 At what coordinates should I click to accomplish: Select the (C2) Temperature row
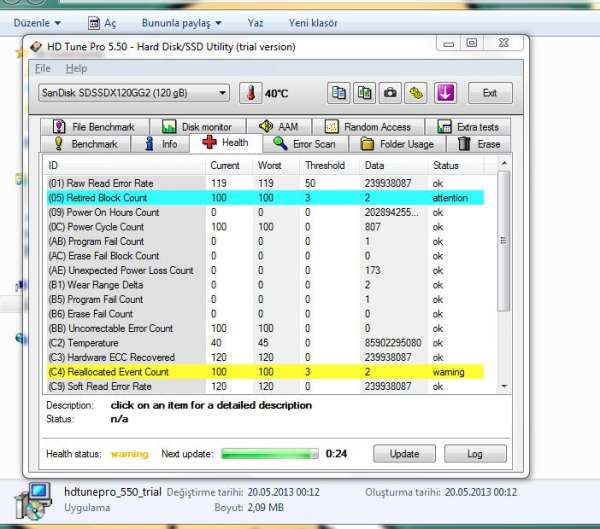[264, 343]
